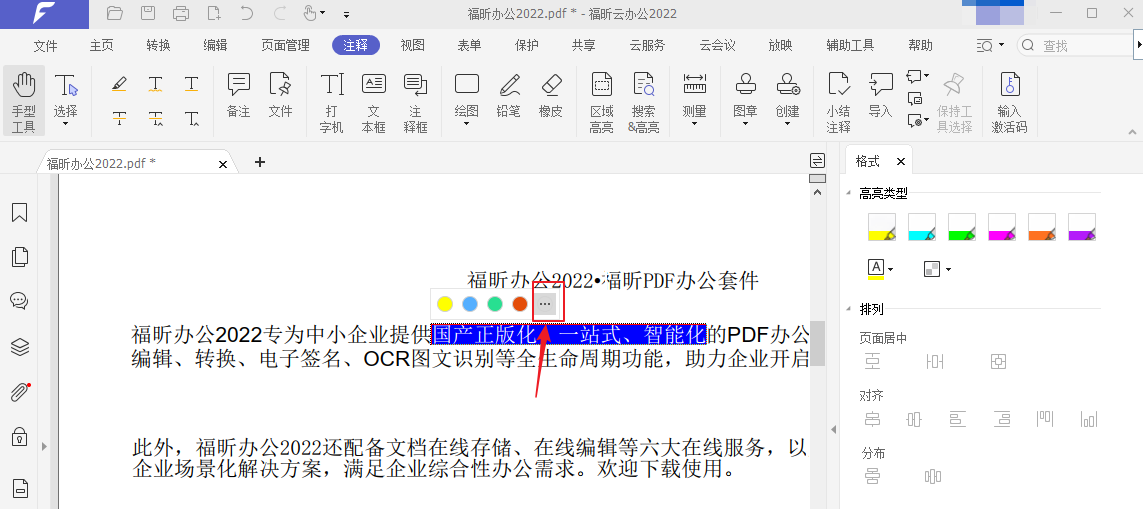Select the Pencil tool (铅笔)
The width and height of the screenshot is (1143, 509).
[x=509, y=94]
